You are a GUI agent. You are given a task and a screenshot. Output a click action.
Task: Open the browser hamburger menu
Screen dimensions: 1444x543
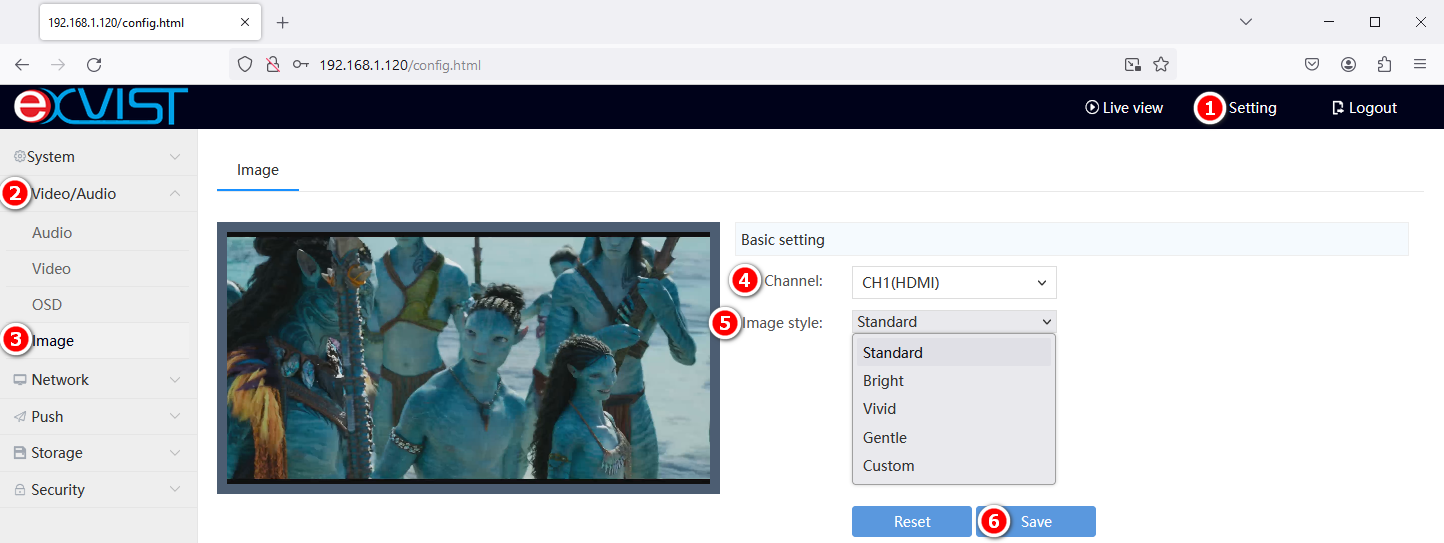tap(1420, 65)
